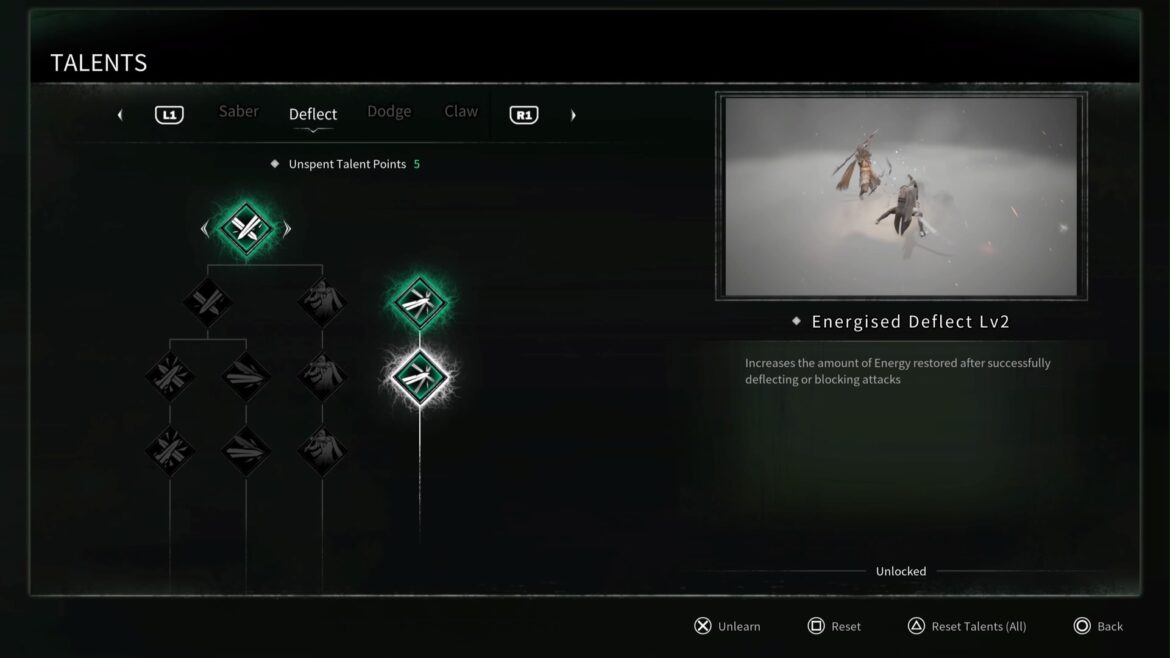Click the Back button
Viewport: 1170px width, 658px height.
click(1098, 626)
